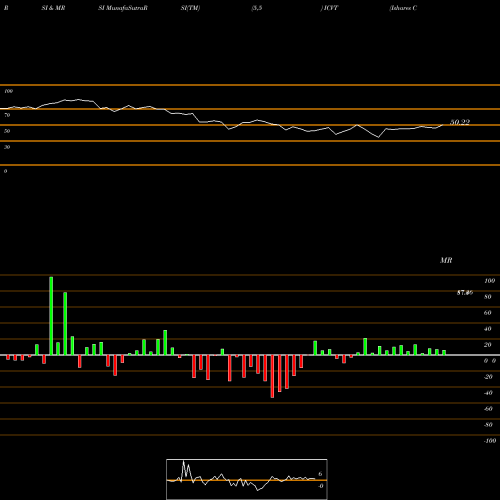The height and width of the screenshot is (500, 500).
Task: Click the MRSI value label 57.46
Action: (x=465, y=293)
